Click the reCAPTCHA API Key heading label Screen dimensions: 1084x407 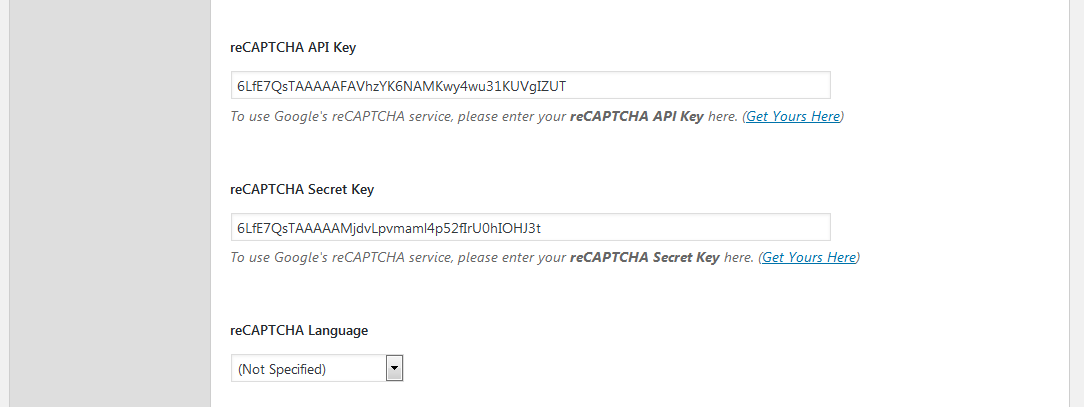click(x=293, y=47)
